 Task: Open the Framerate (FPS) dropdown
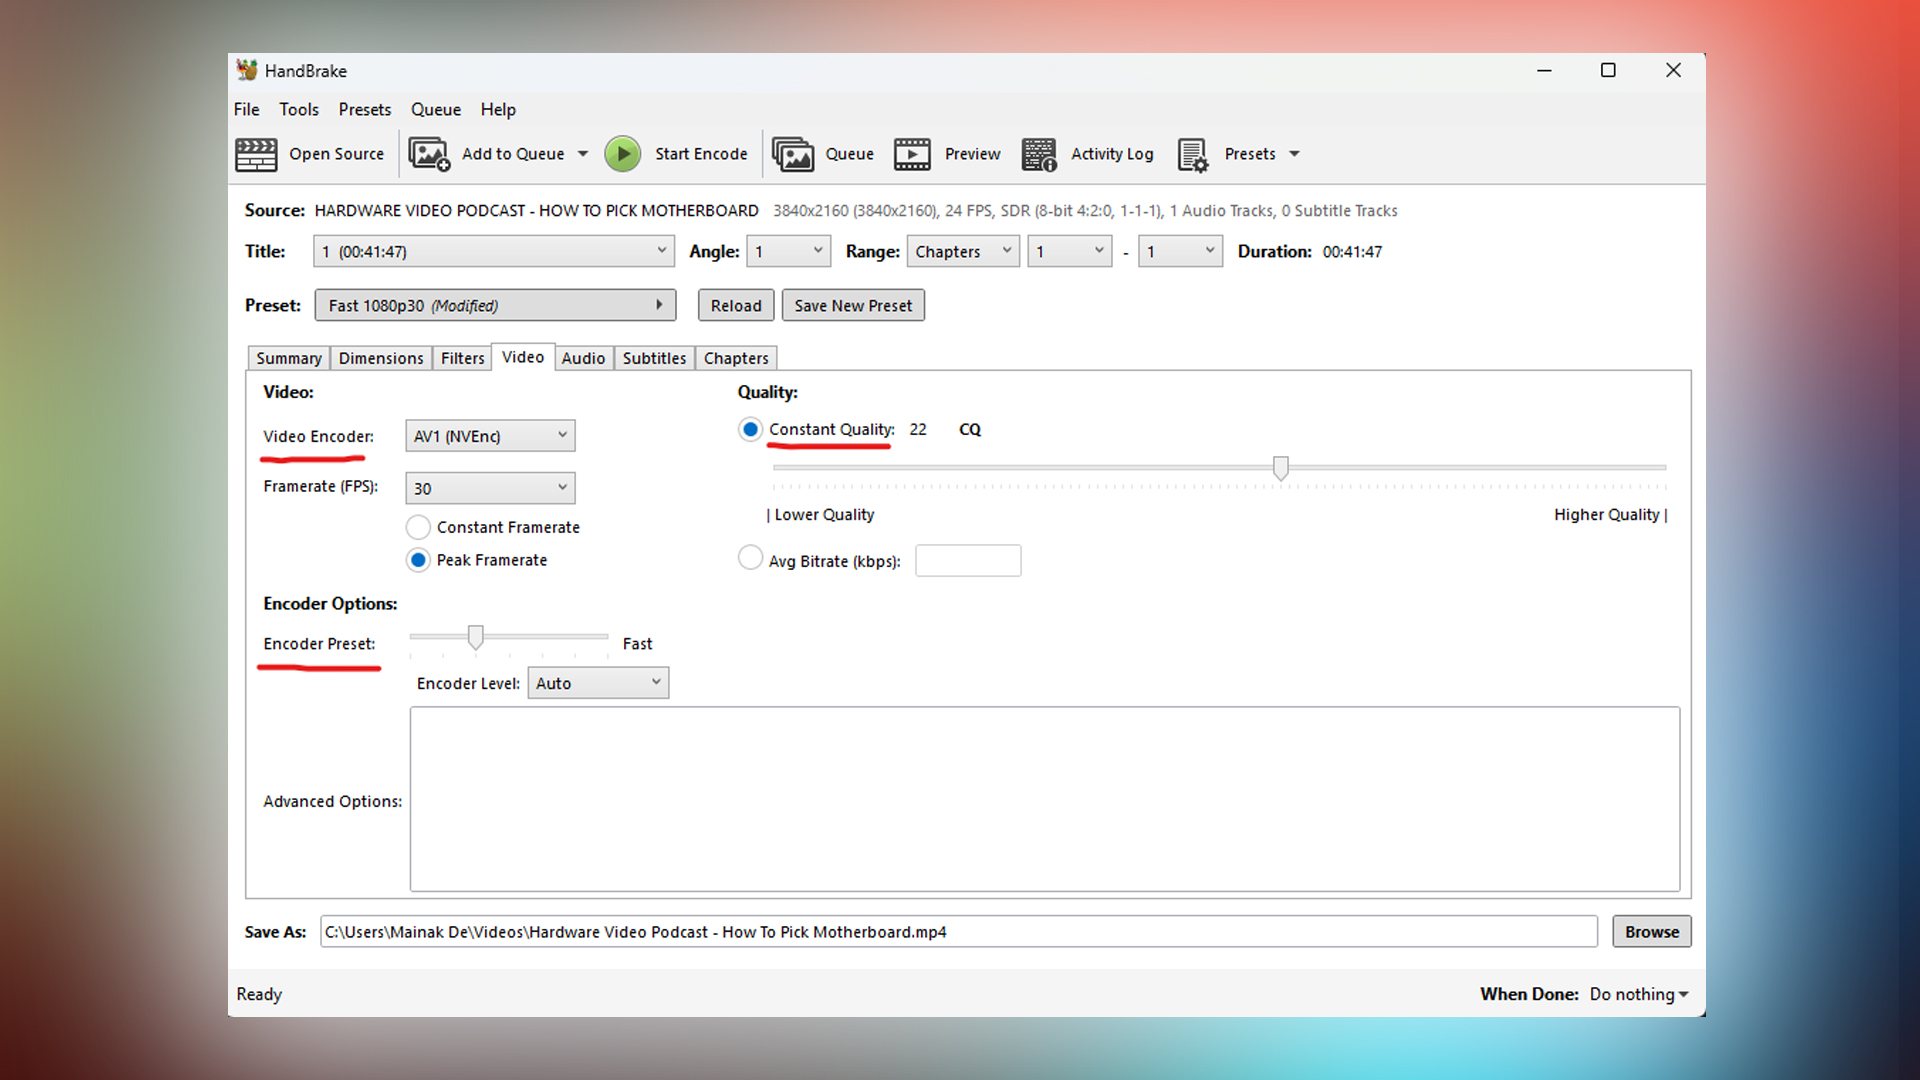(490, 488)
